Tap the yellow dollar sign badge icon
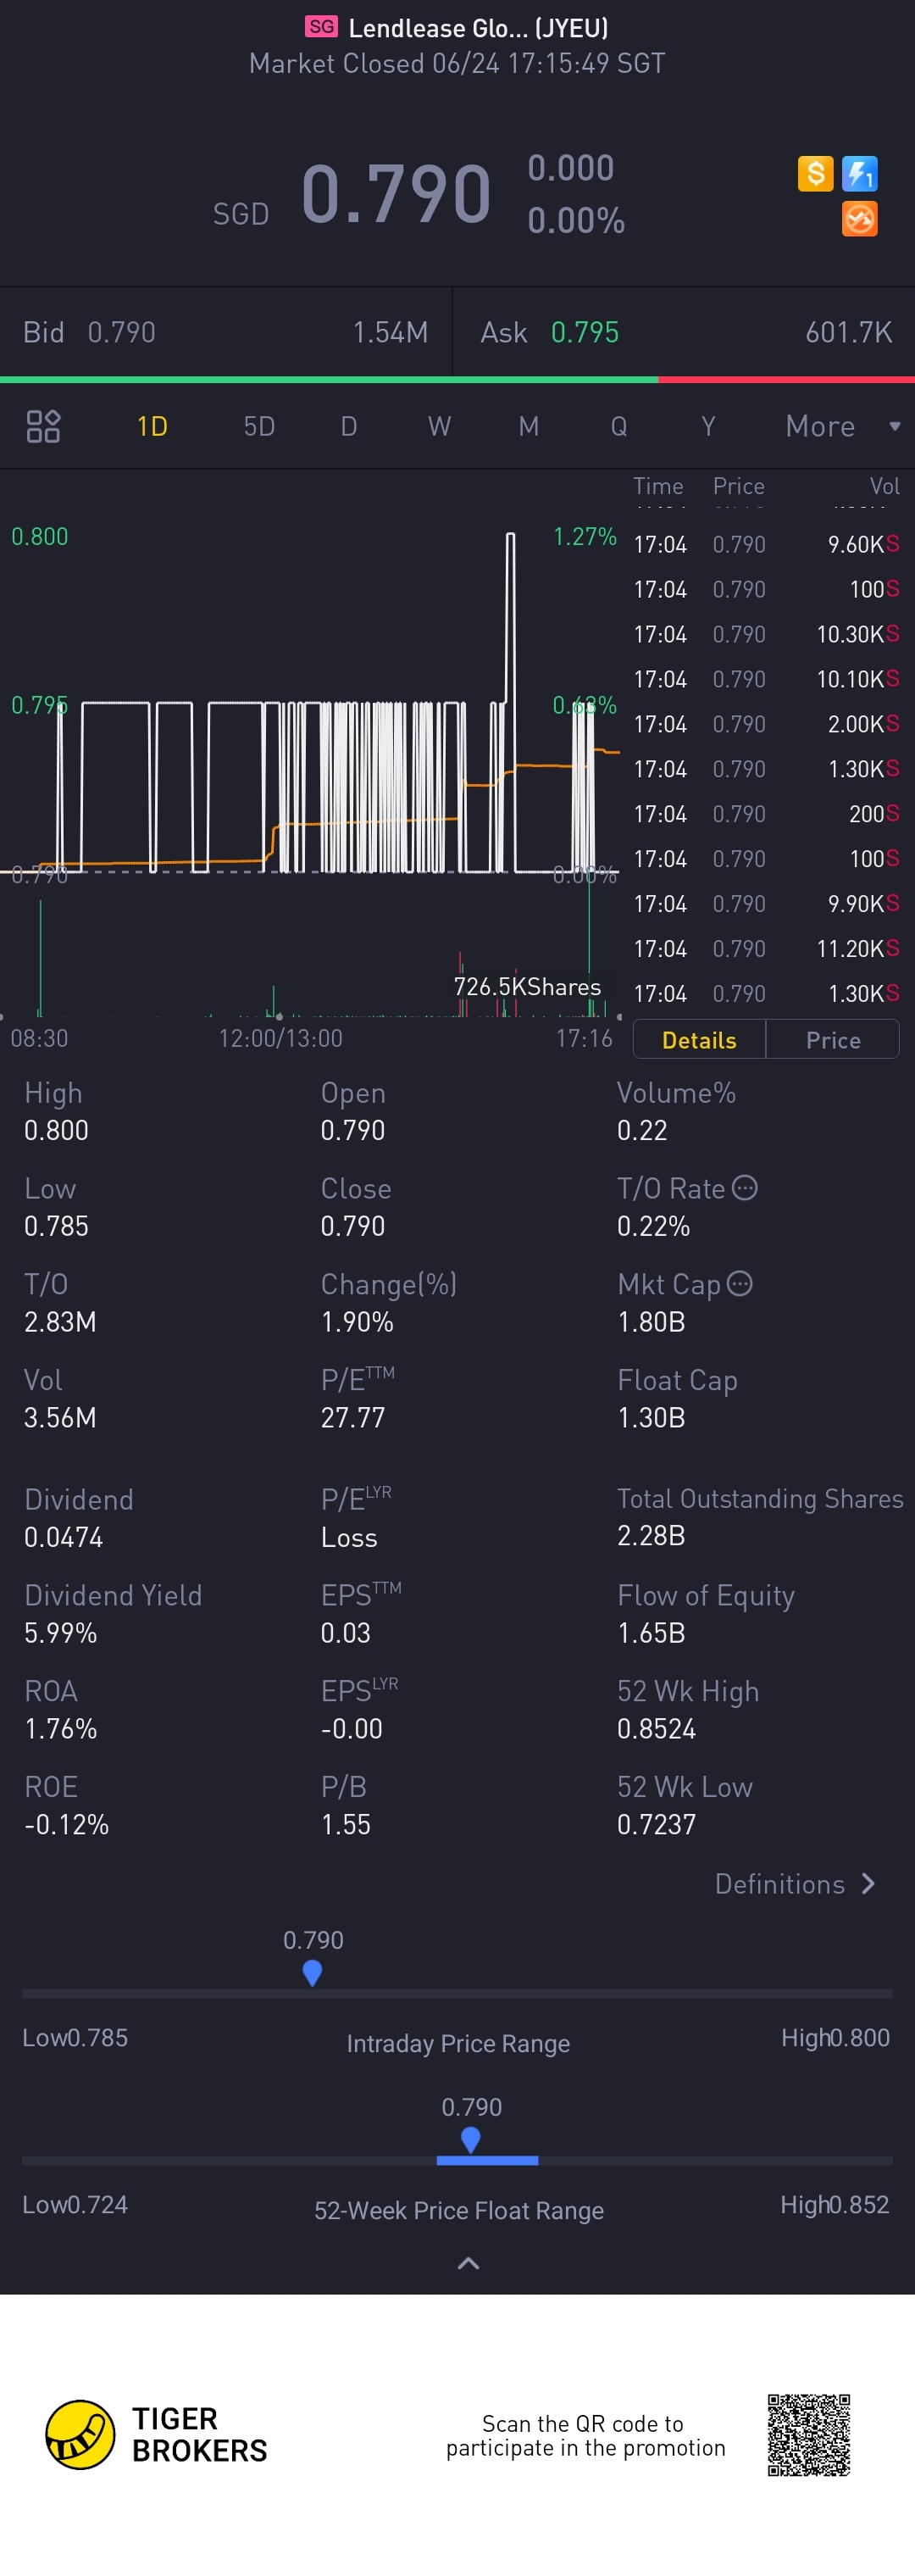Image resolution: width=915 pixels, height=2576 pixels. [x=815, y=174]
